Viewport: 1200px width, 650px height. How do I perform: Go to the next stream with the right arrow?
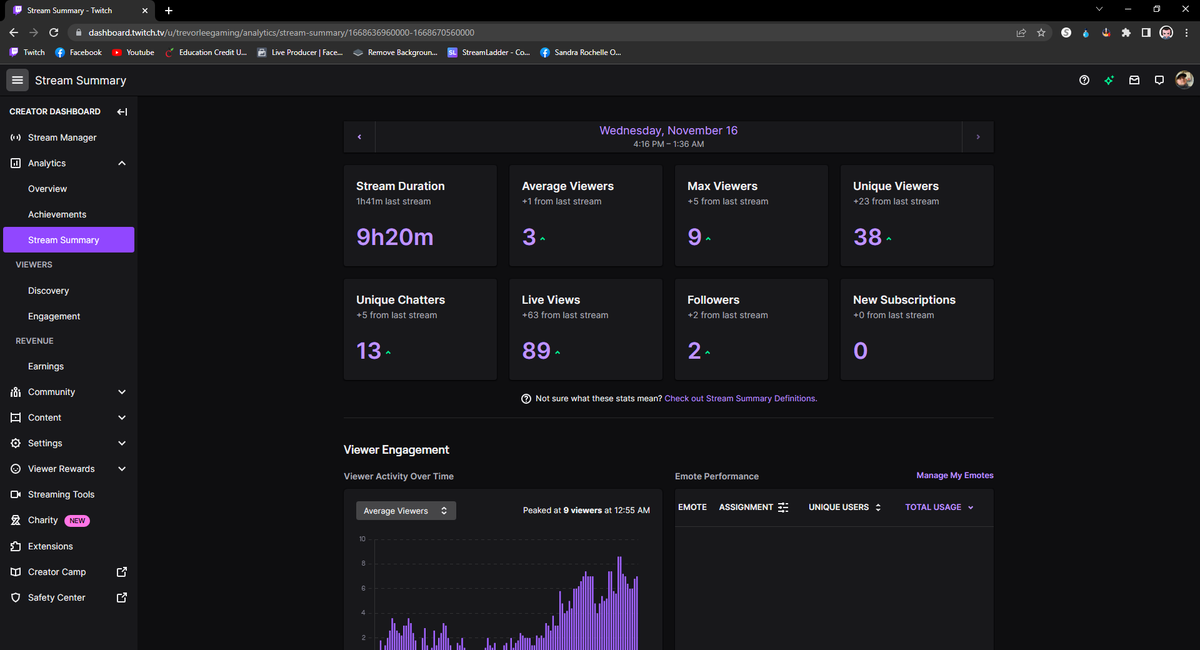click(x=978, y=137)
